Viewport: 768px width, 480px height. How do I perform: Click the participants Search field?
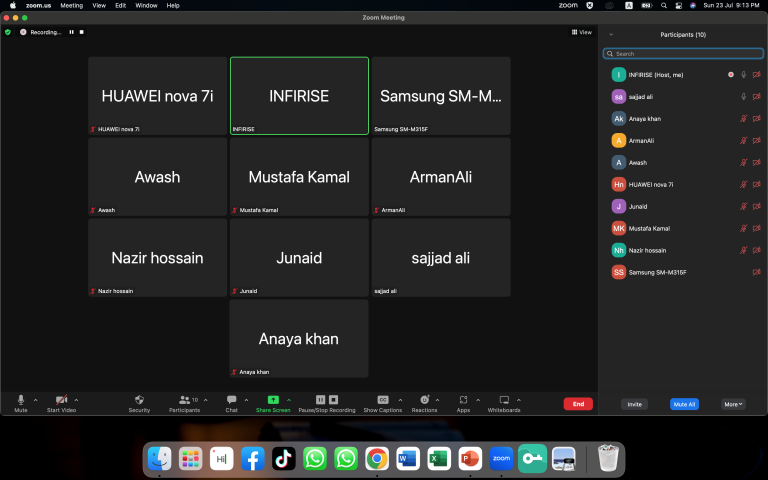[x=683, y=53]
